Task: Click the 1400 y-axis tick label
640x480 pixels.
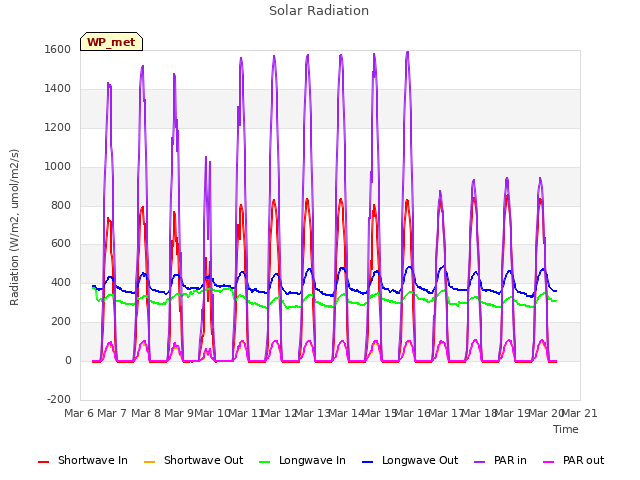Action: 58,88
